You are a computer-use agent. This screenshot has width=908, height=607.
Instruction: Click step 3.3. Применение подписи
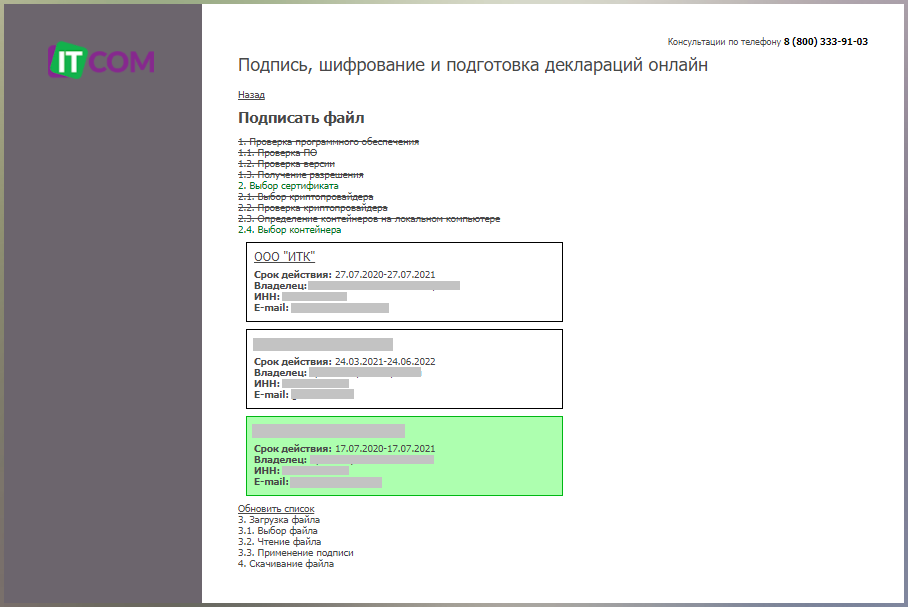pyautogui.click(x=295, y=553)
